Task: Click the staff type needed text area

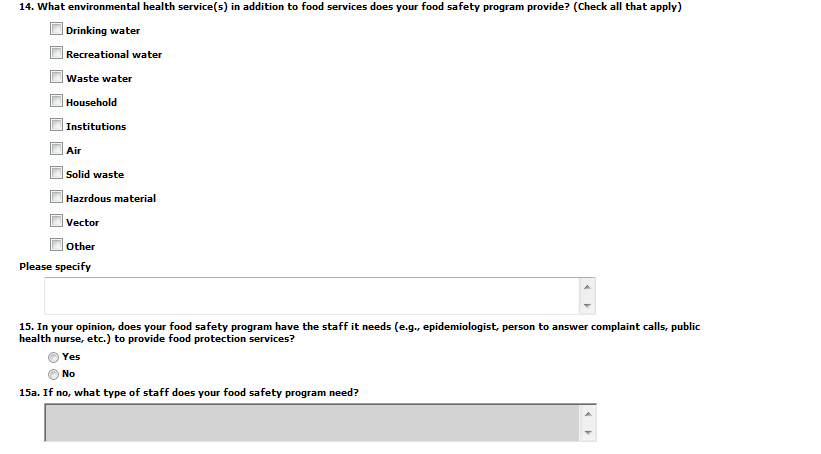Action: click(311, 423)
